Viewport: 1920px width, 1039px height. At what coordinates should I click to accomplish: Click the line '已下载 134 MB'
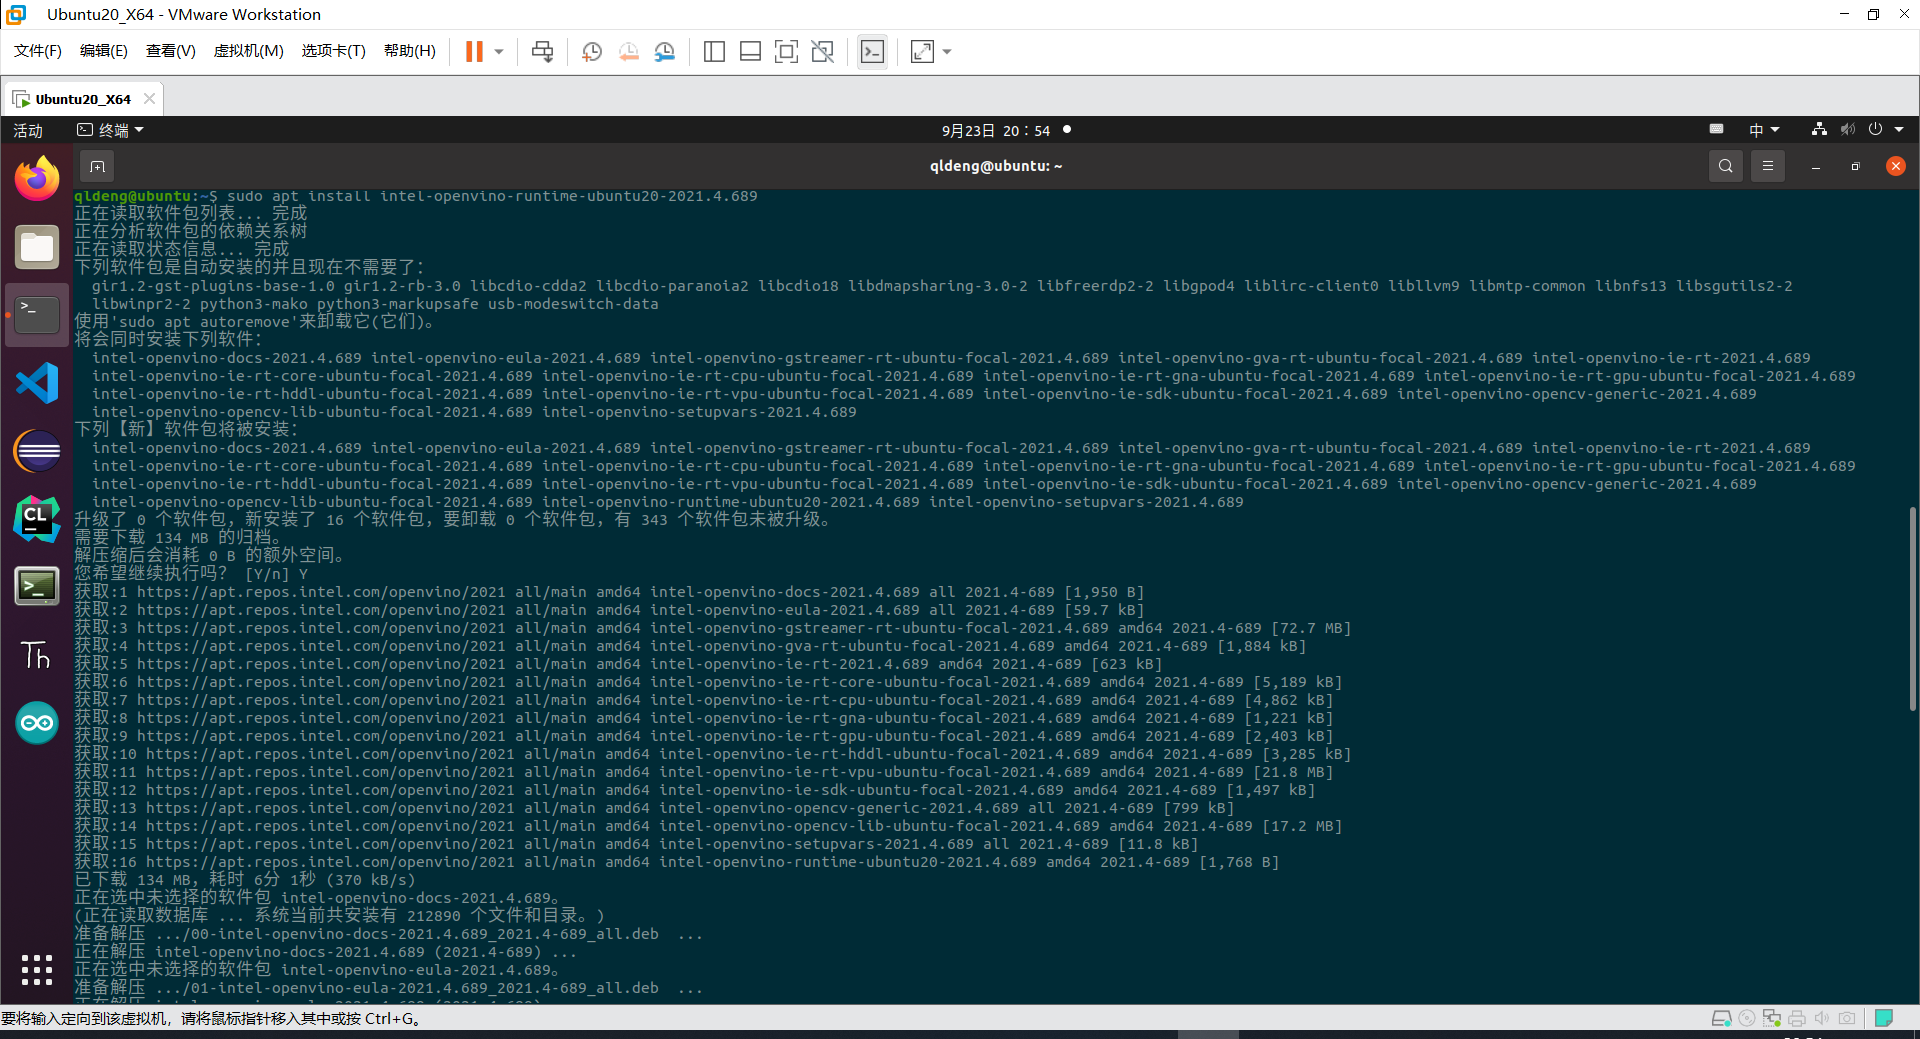point(245,880)
